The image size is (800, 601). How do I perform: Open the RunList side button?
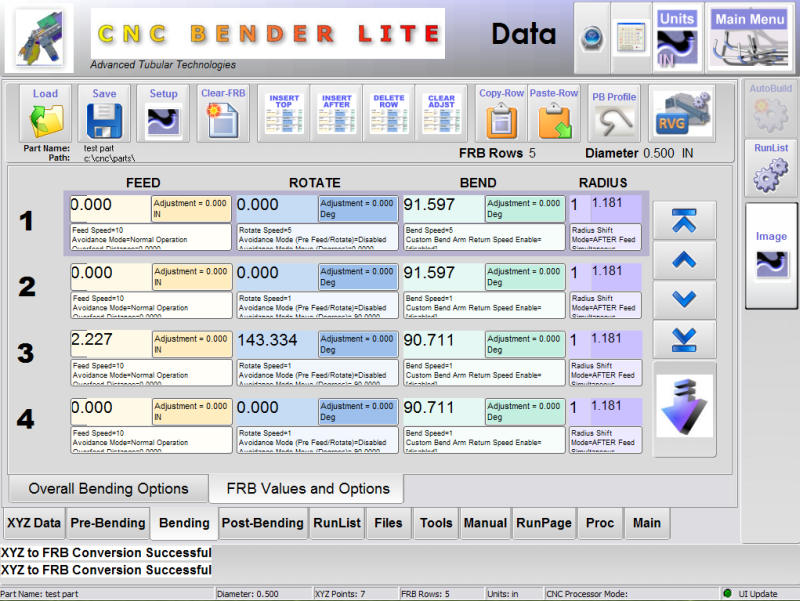[770, 168]
